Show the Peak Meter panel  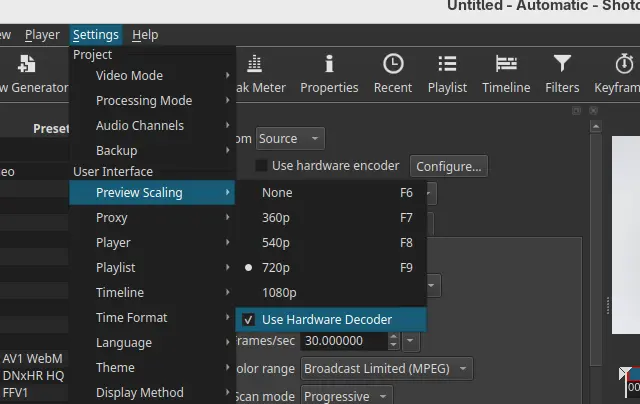(255, 66)
